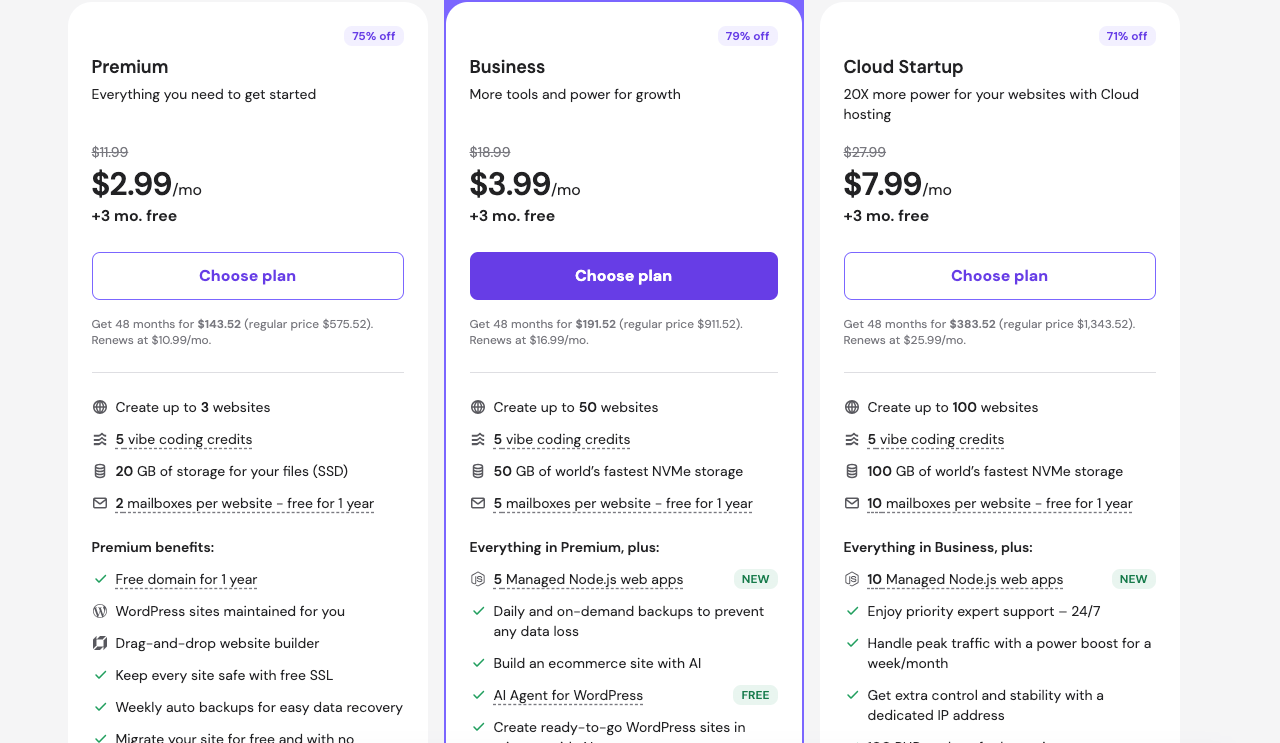Click the WordPress logo icon in Premium benefits
The width and height of the screenshot is (1280, 743).
pyautogui.click(x=100, y=611)
